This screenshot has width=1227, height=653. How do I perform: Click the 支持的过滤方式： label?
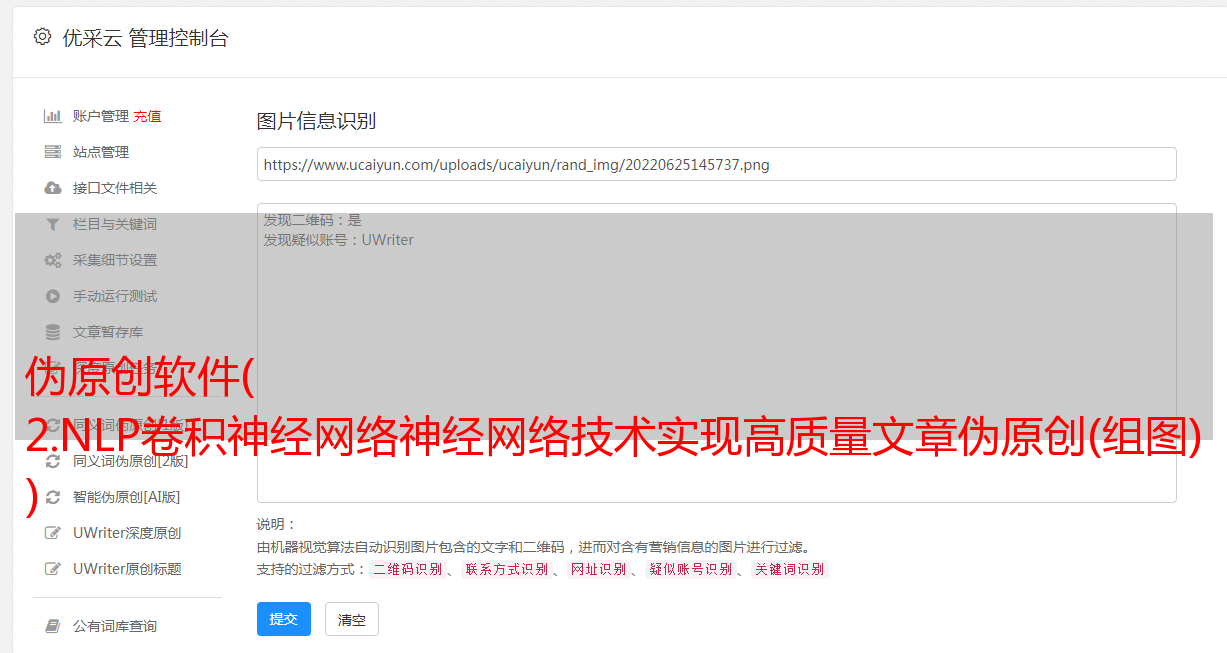coord(311,569)
